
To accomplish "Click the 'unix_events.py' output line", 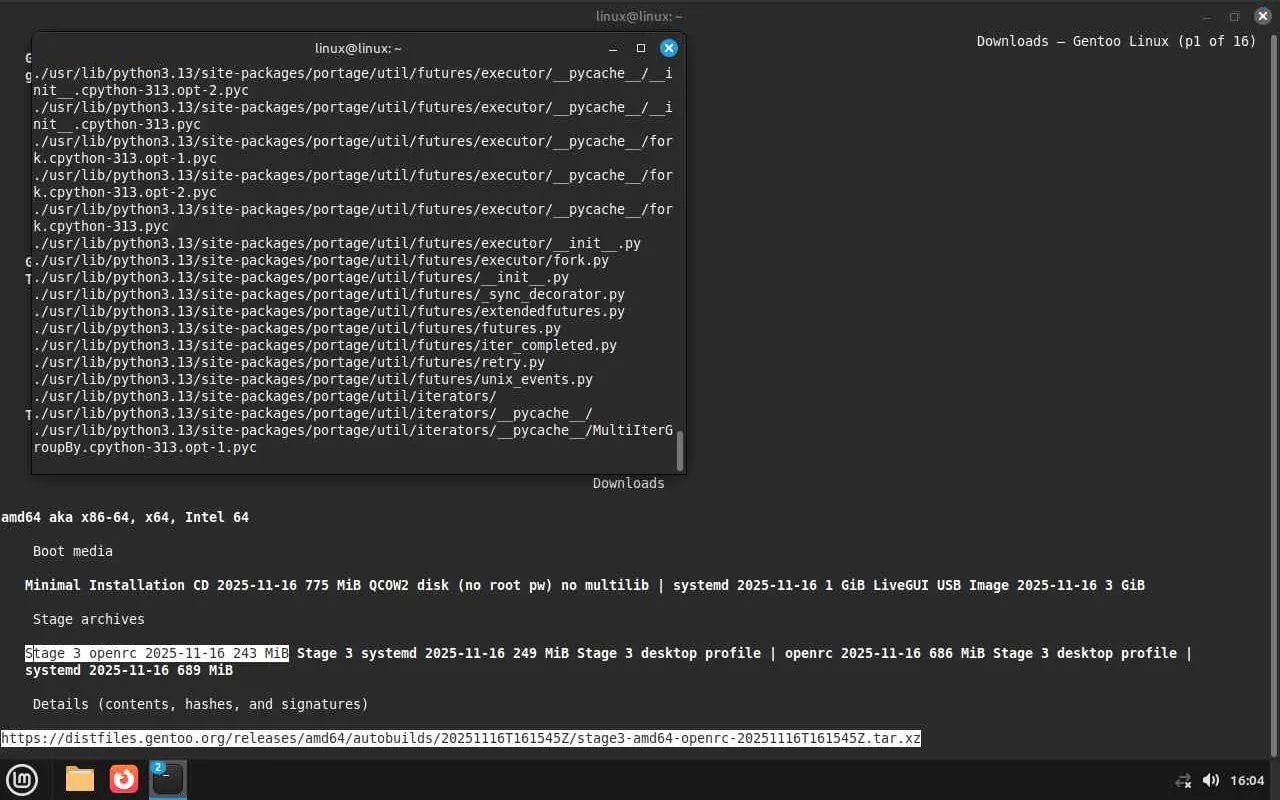I will pyautogui.click(x=313, y=379).
